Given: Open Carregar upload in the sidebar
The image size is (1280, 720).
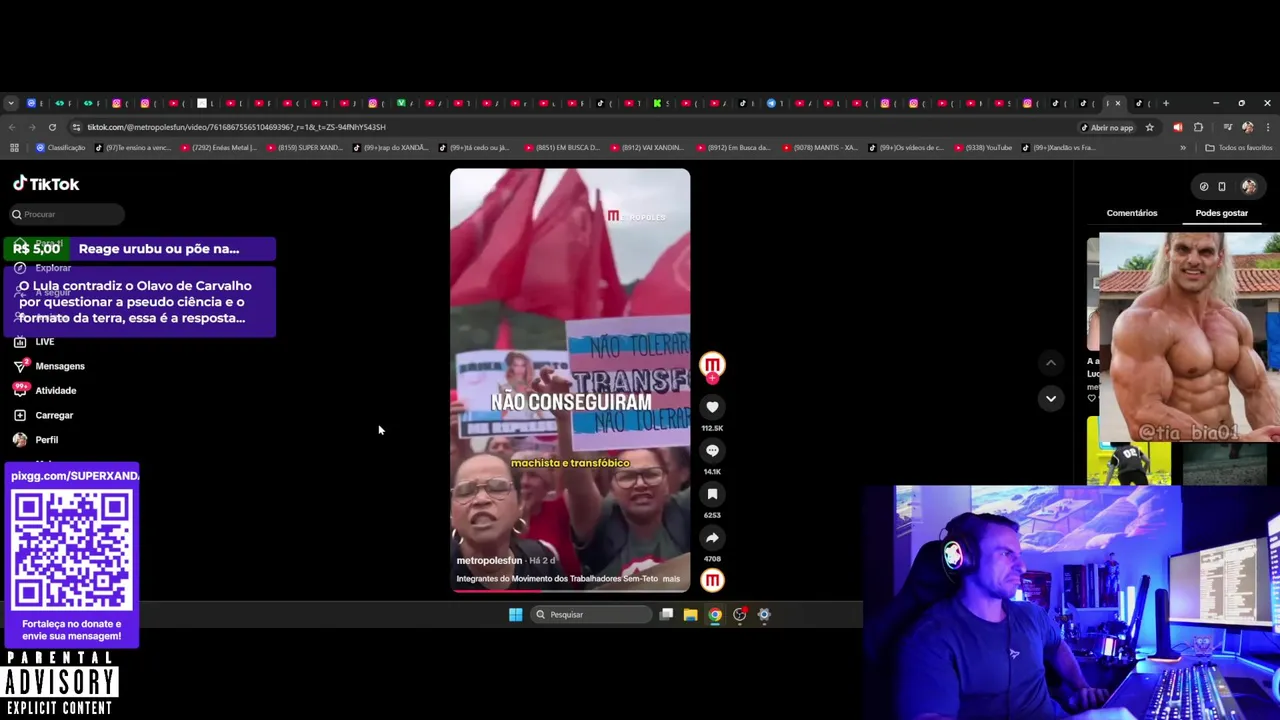Looking at the screenshot, I should point(43,415).
